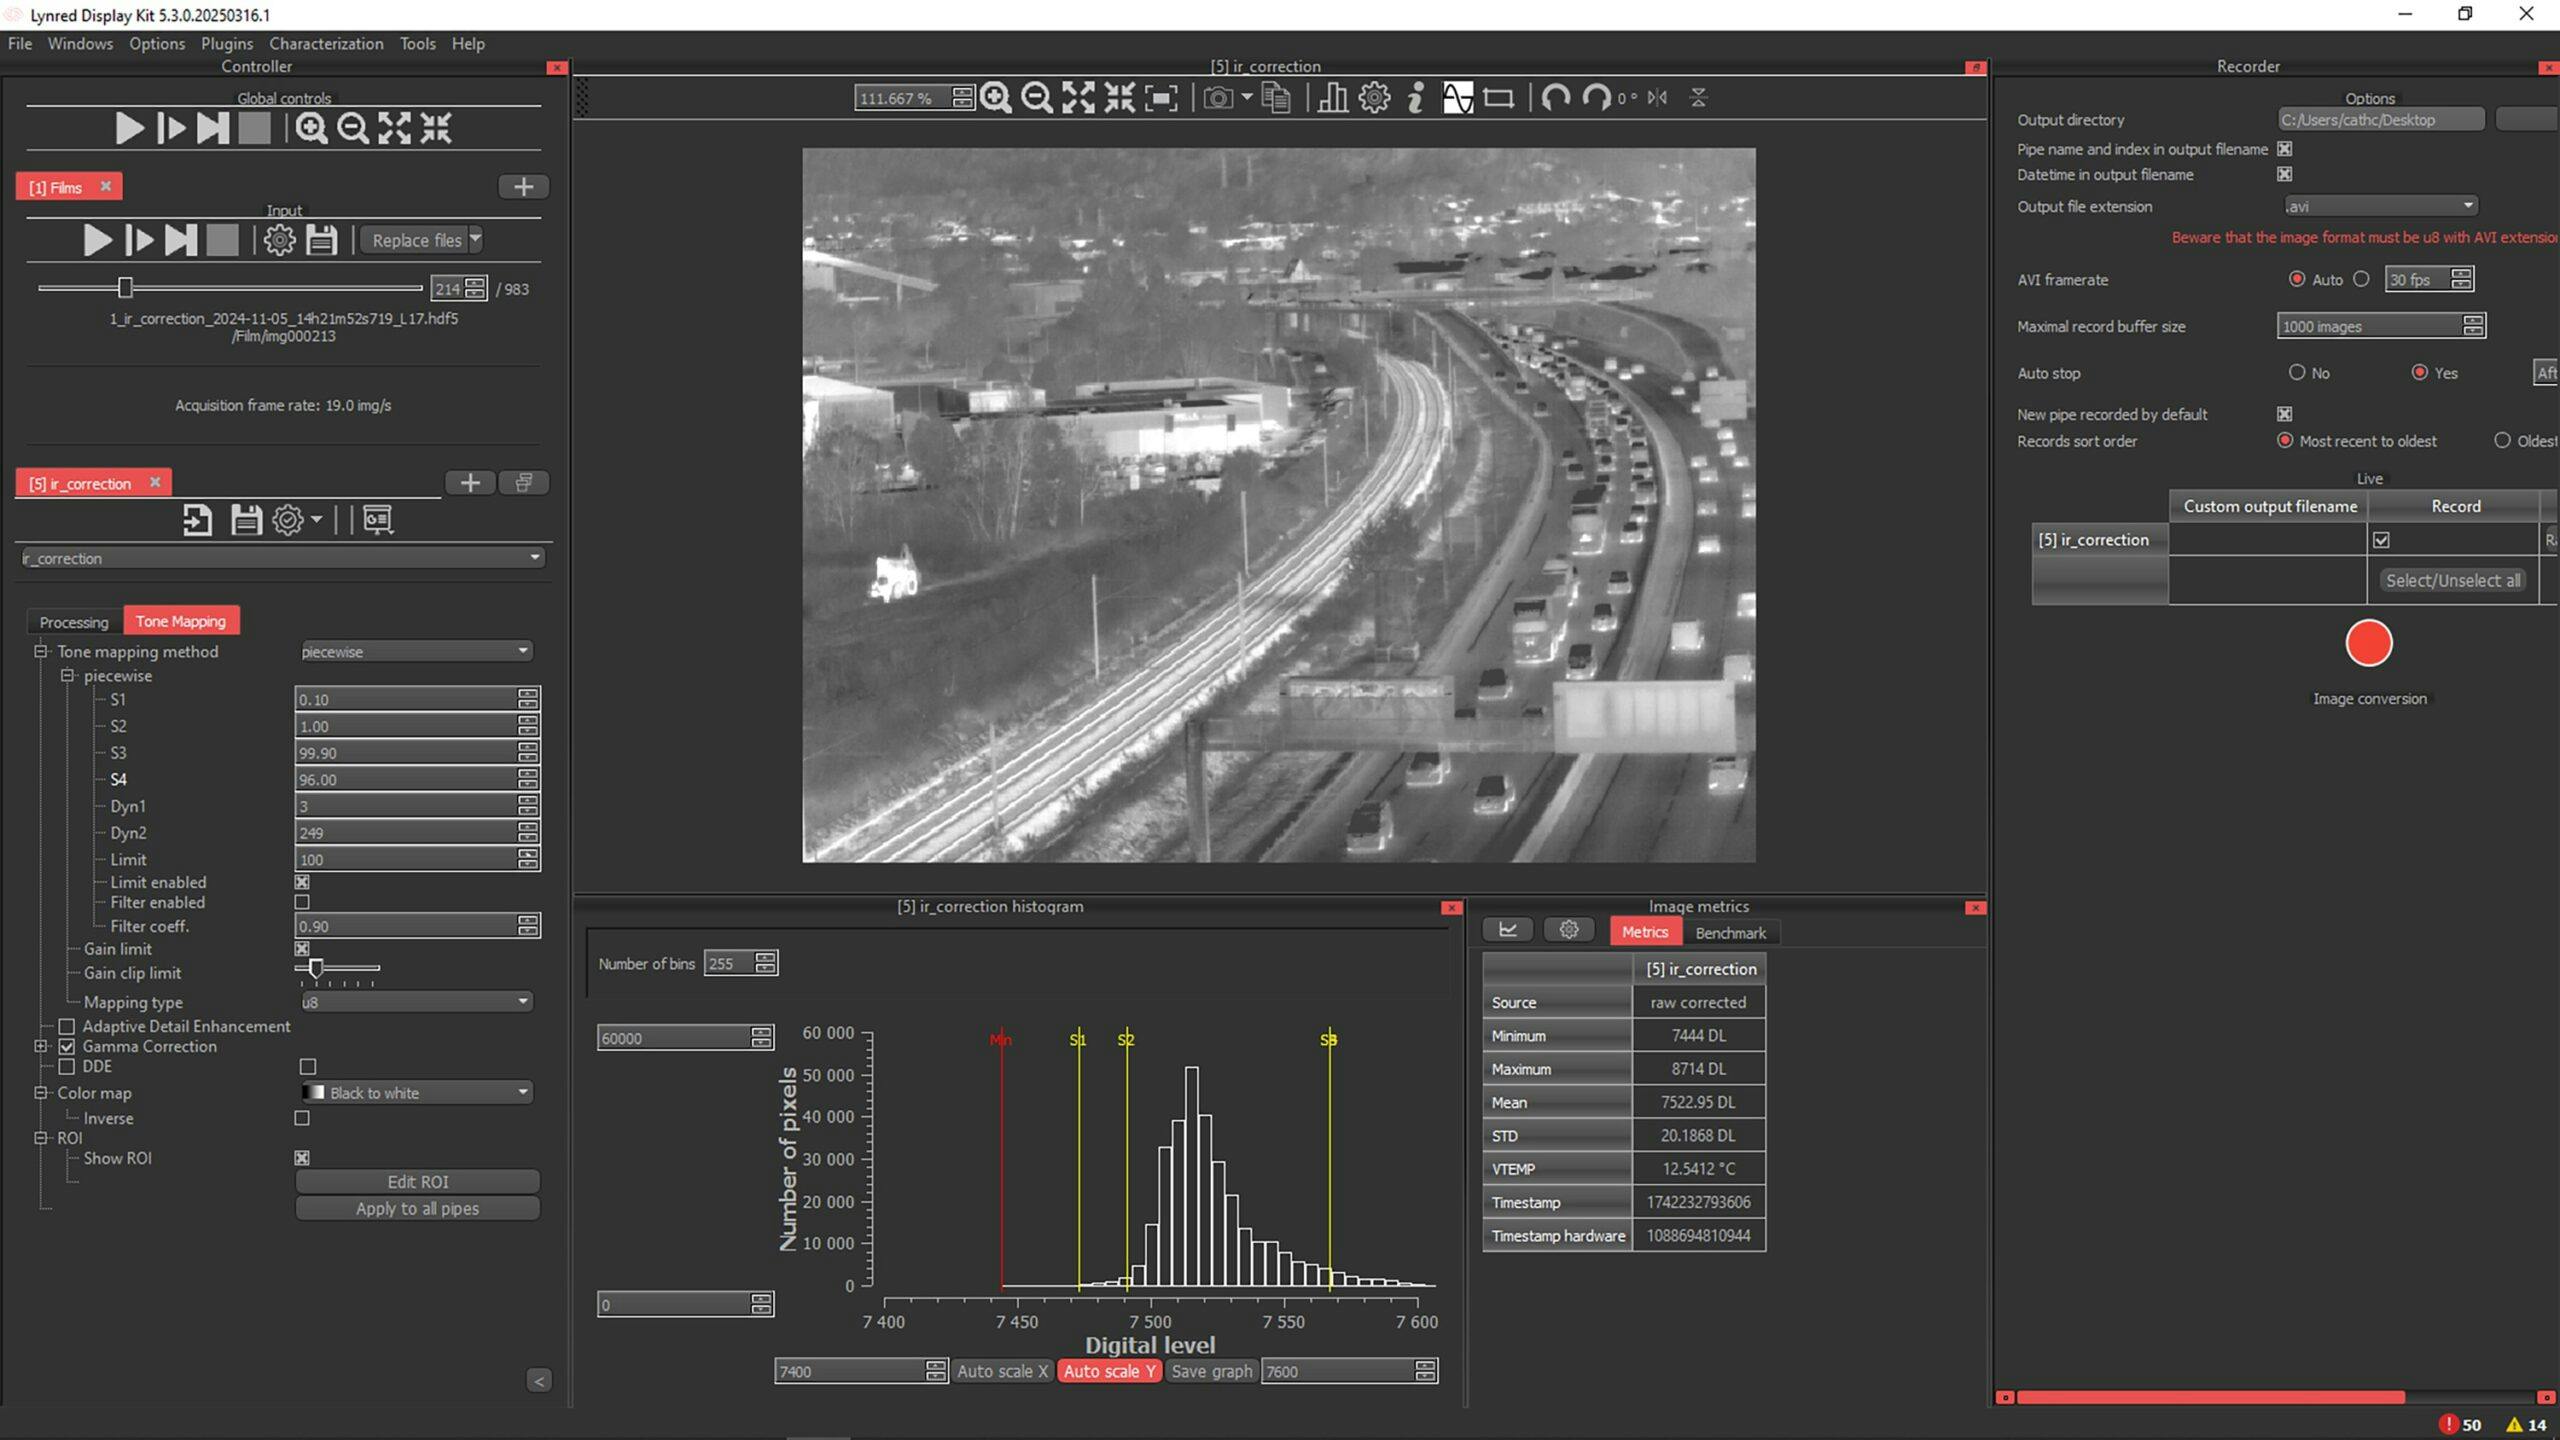Click the image info icon
Viewport: 2560px width, 1440px height.
[1415, 98]
